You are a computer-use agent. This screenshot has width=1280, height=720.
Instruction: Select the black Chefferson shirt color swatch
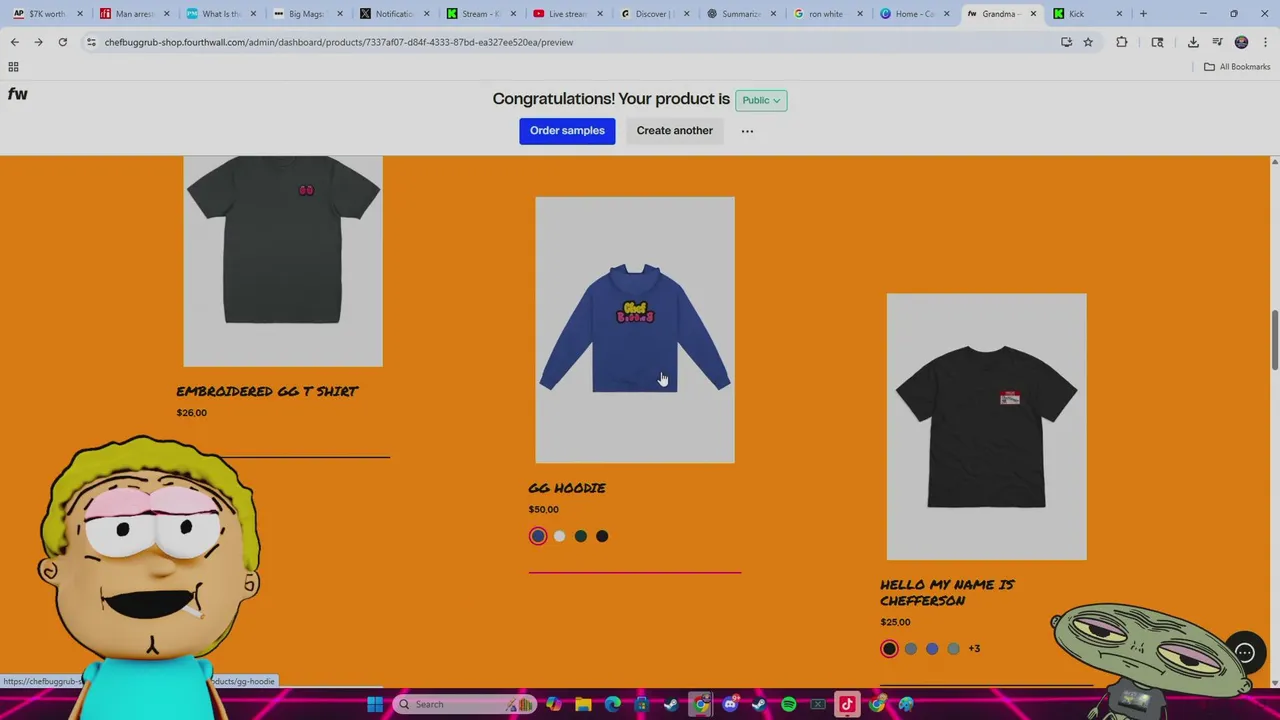tap(889, 649)
